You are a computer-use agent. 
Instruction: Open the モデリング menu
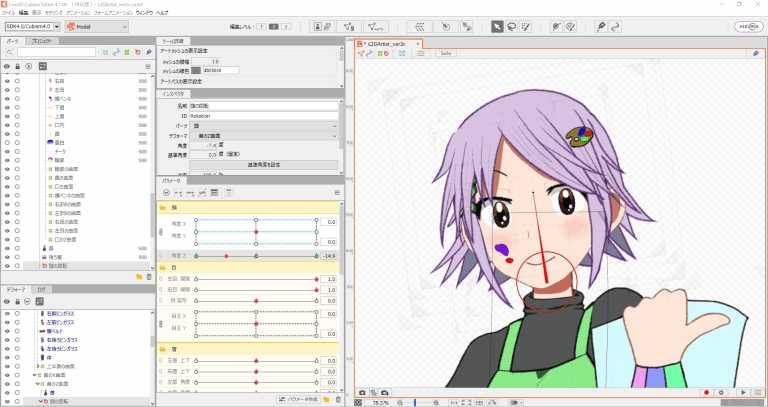point(54,13)
